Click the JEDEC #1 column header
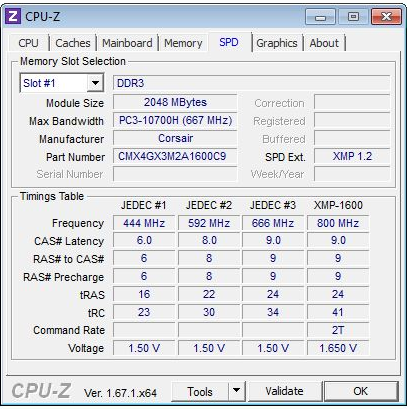This screenshot has width=414, height=409. click(x=144, y=205)
